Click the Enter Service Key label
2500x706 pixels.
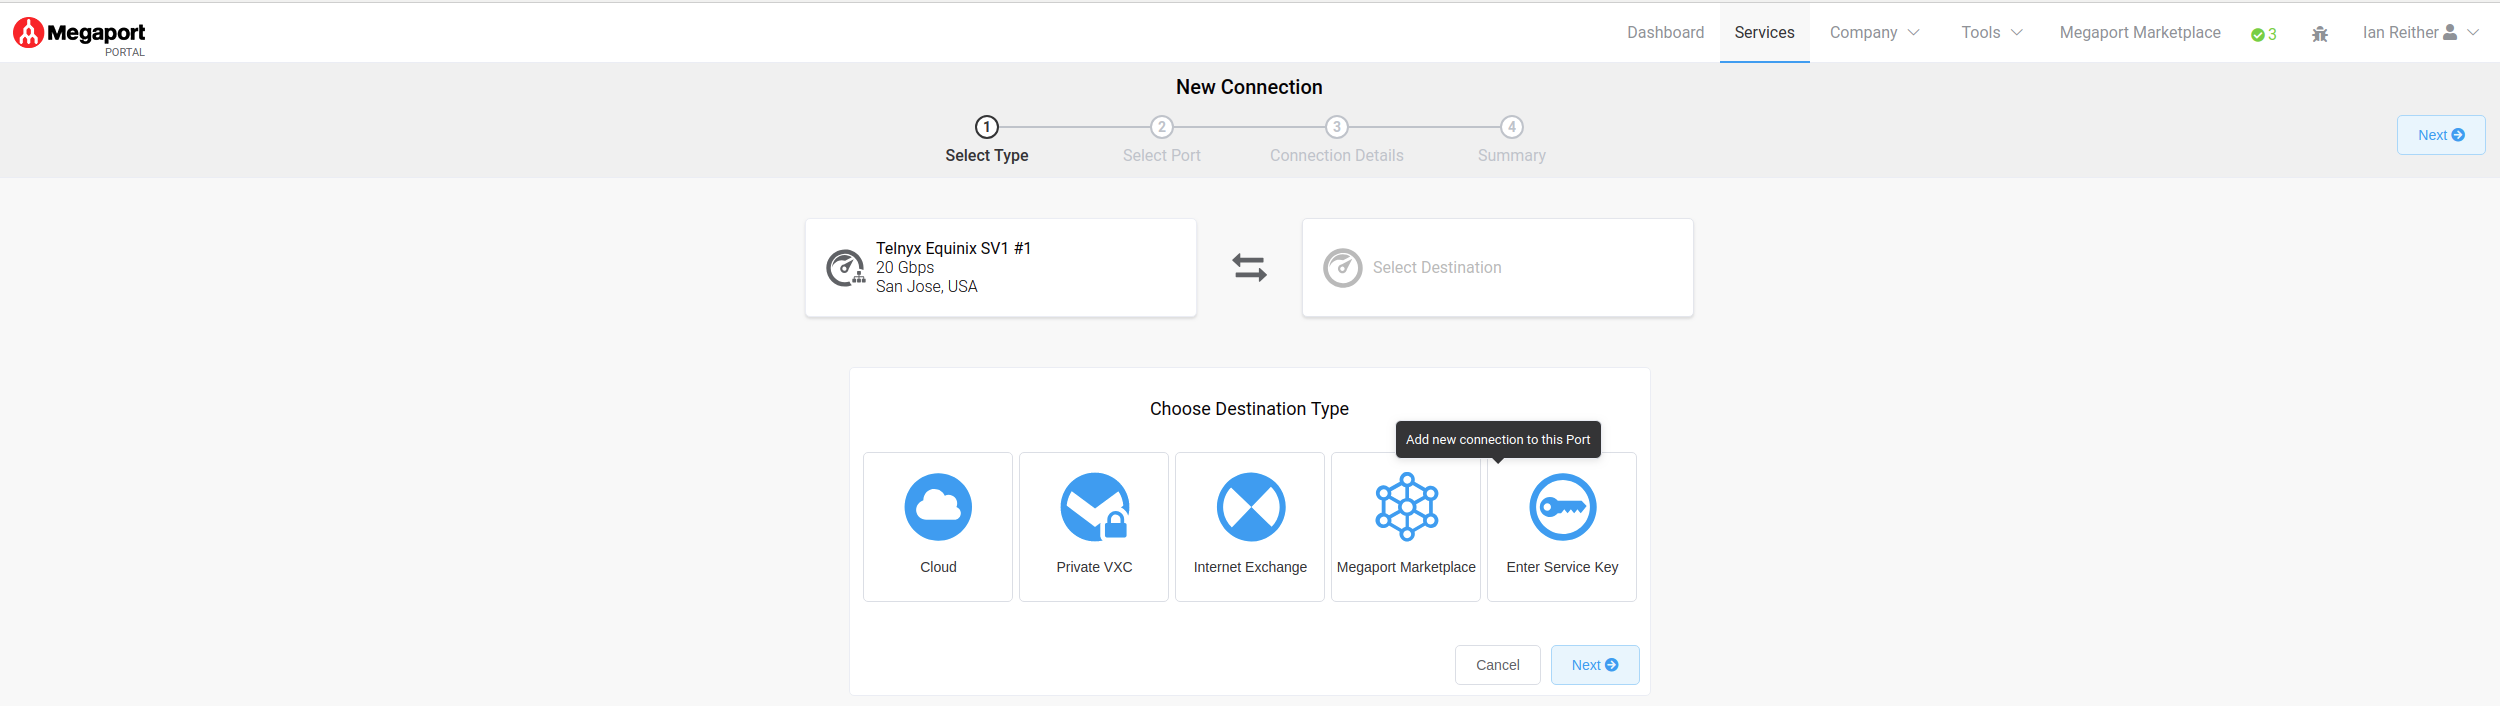point(1563,567)
